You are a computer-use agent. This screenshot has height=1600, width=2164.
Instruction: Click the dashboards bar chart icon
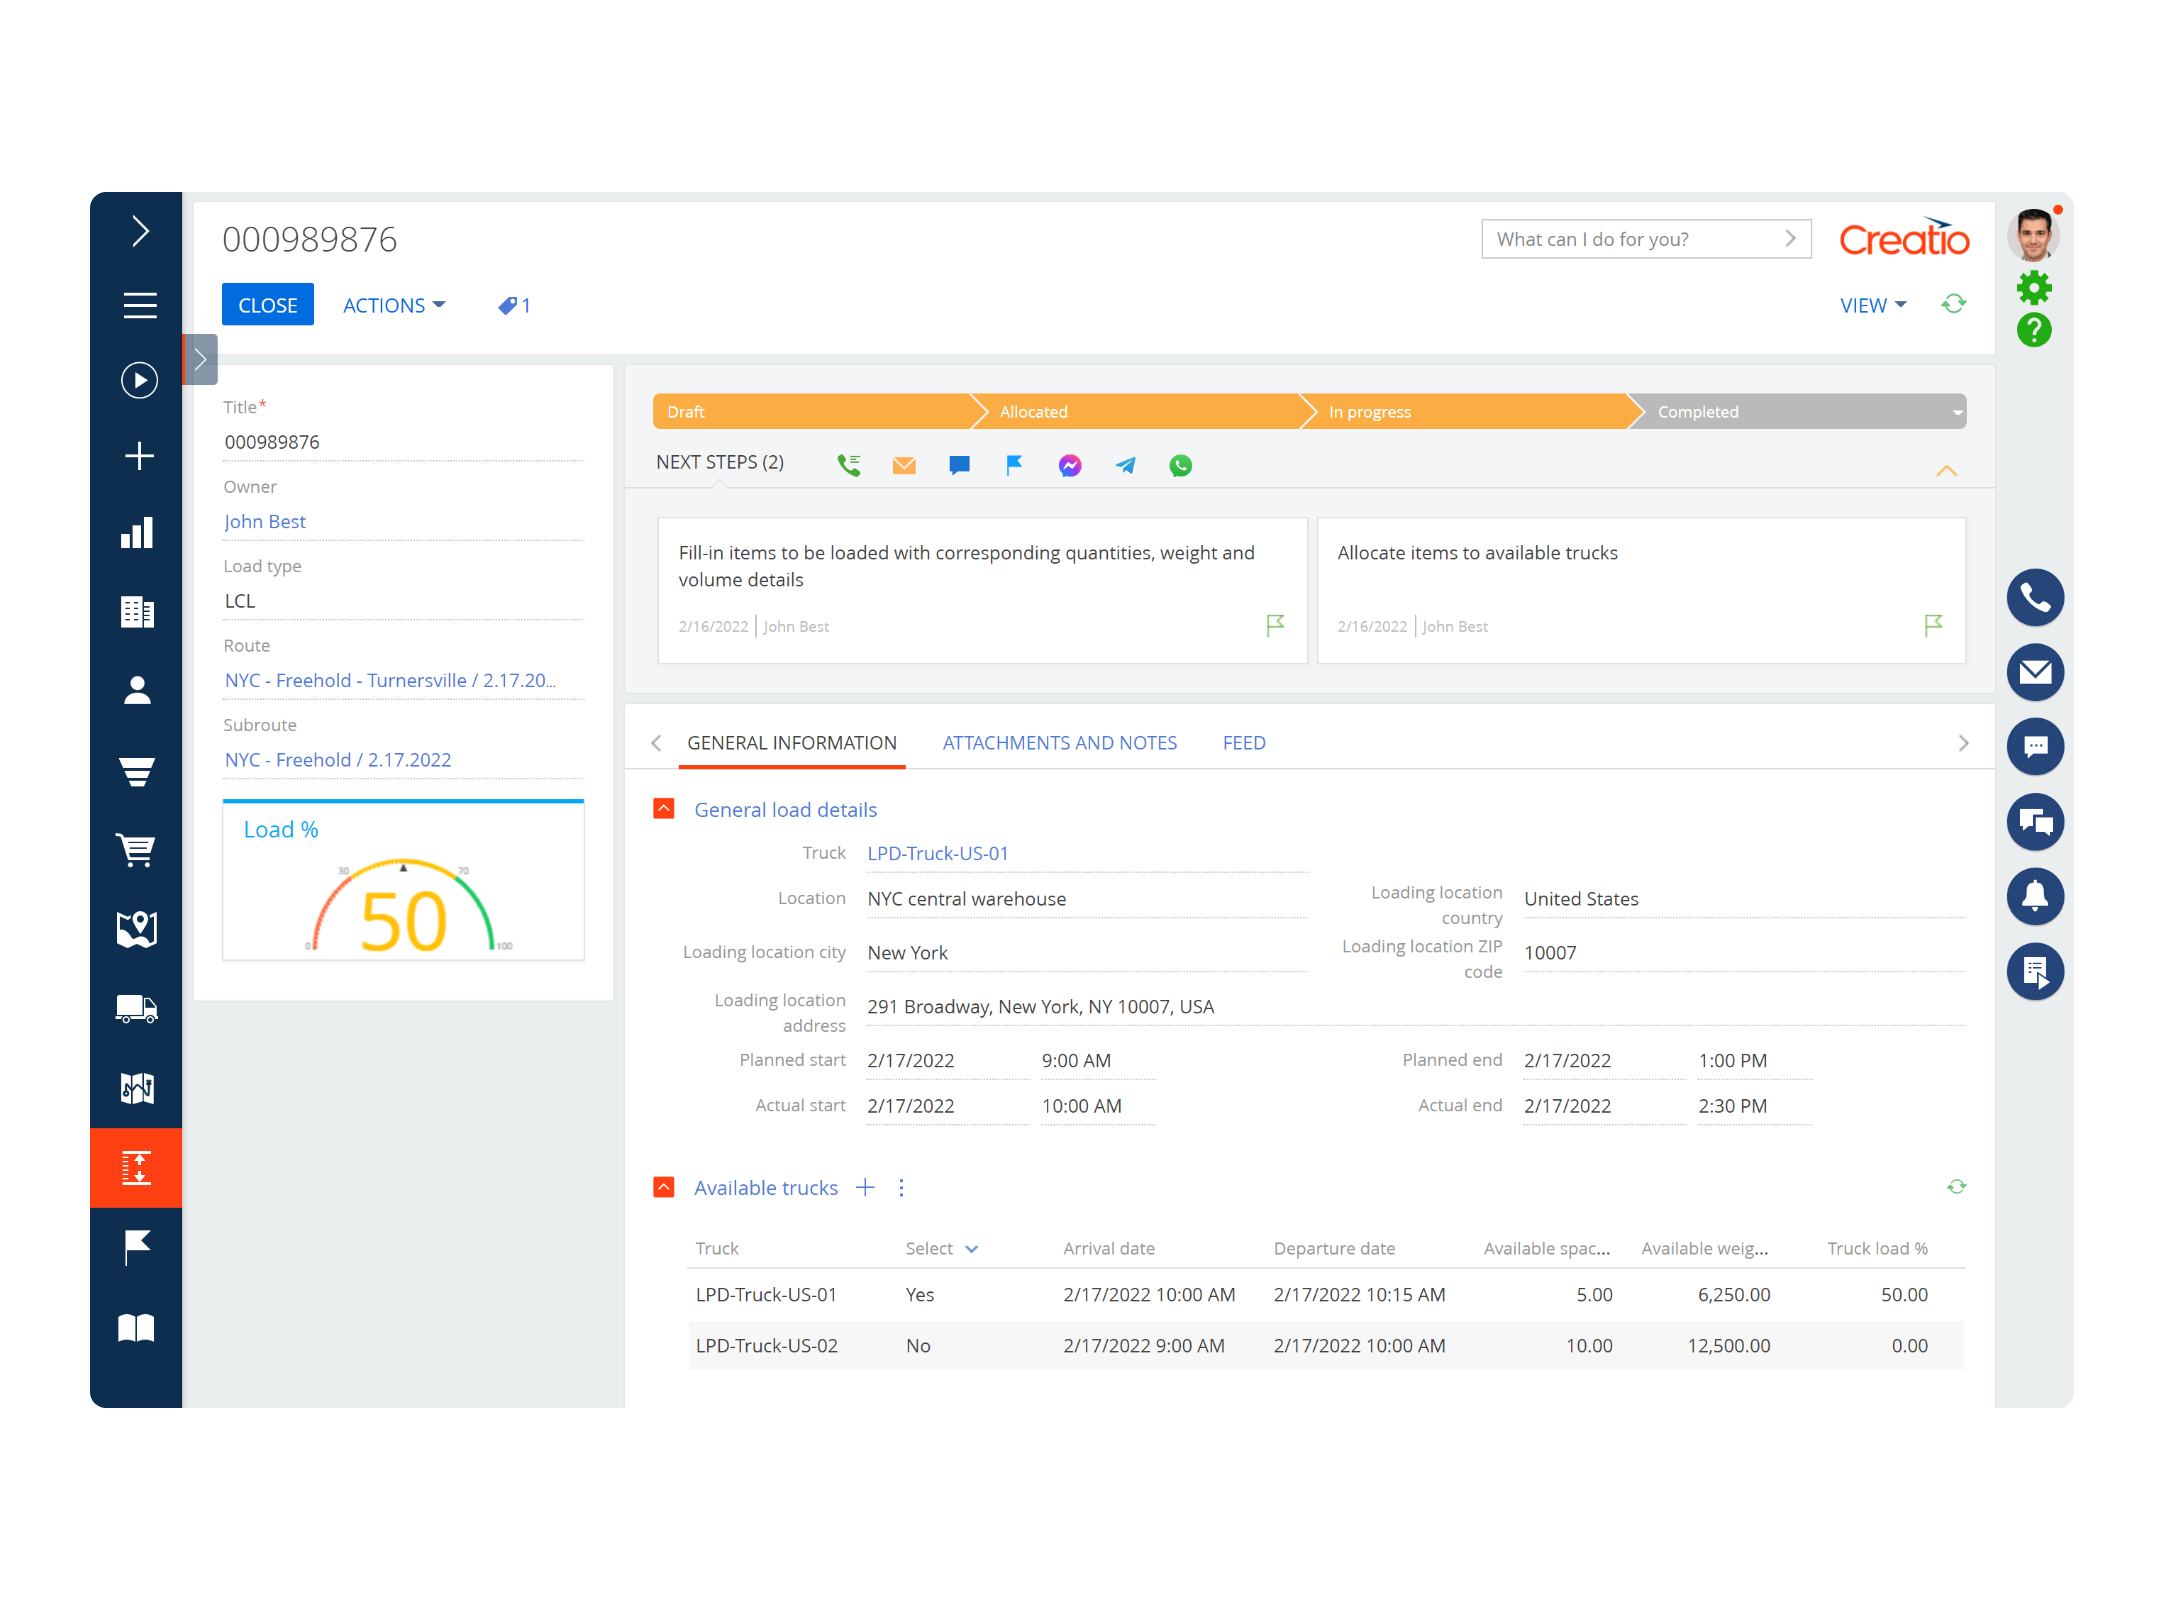pos(137,533)
